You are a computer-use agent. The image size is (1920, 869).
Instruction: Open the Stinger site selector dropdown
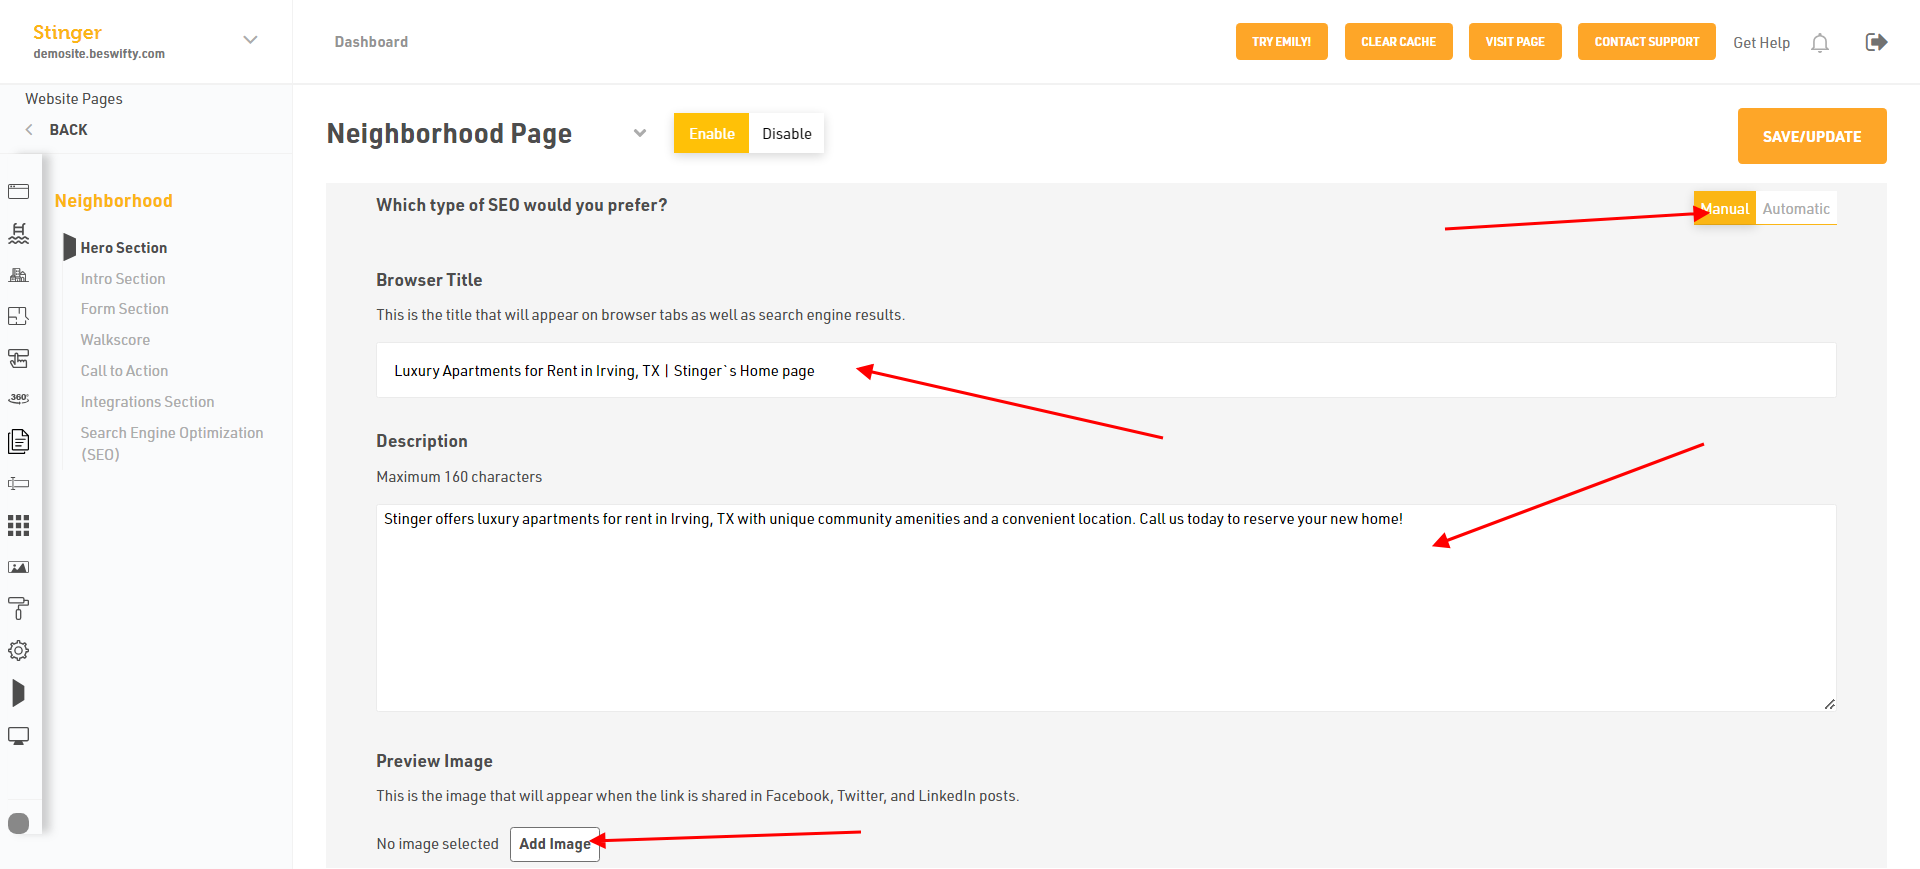250,40
